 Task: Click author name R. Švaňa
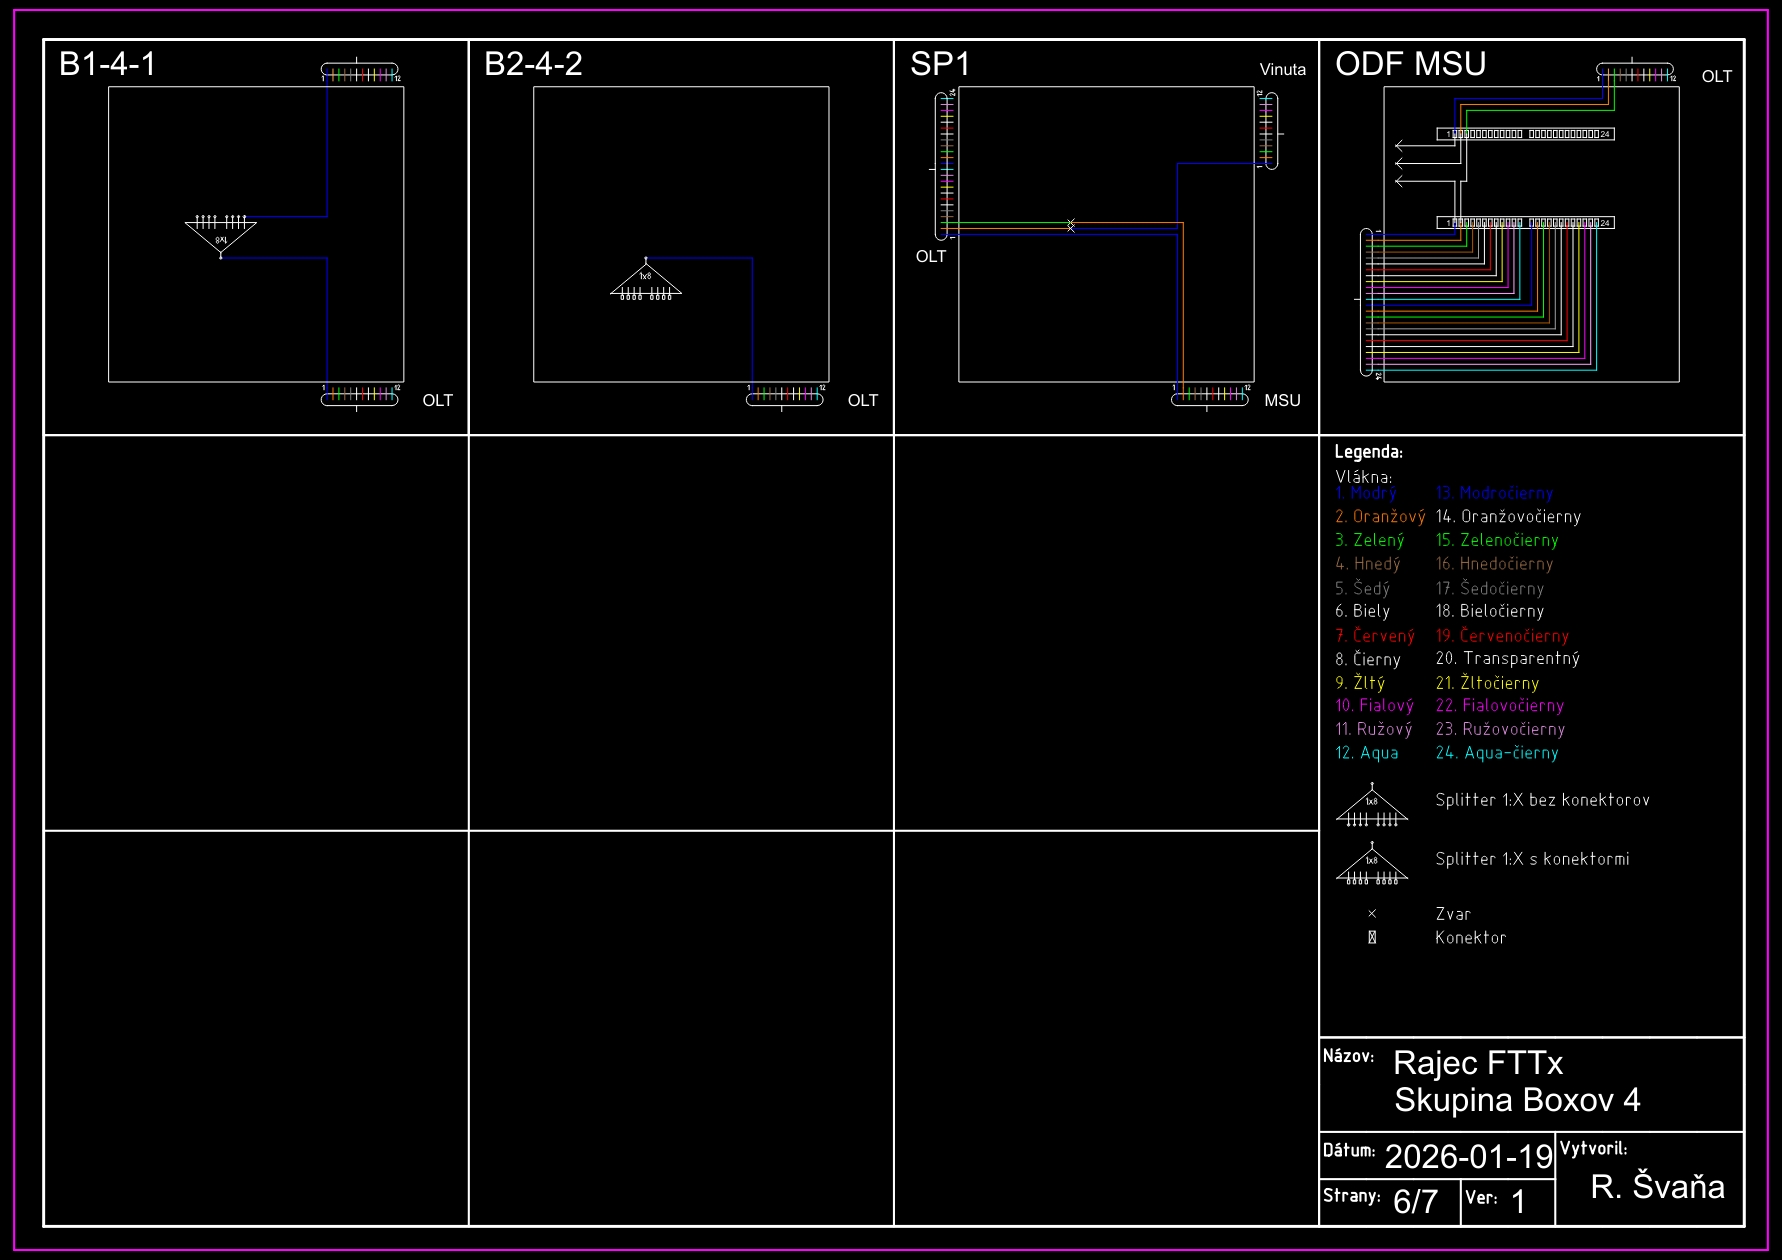pyautogui.click(x=1657, y=1187)
